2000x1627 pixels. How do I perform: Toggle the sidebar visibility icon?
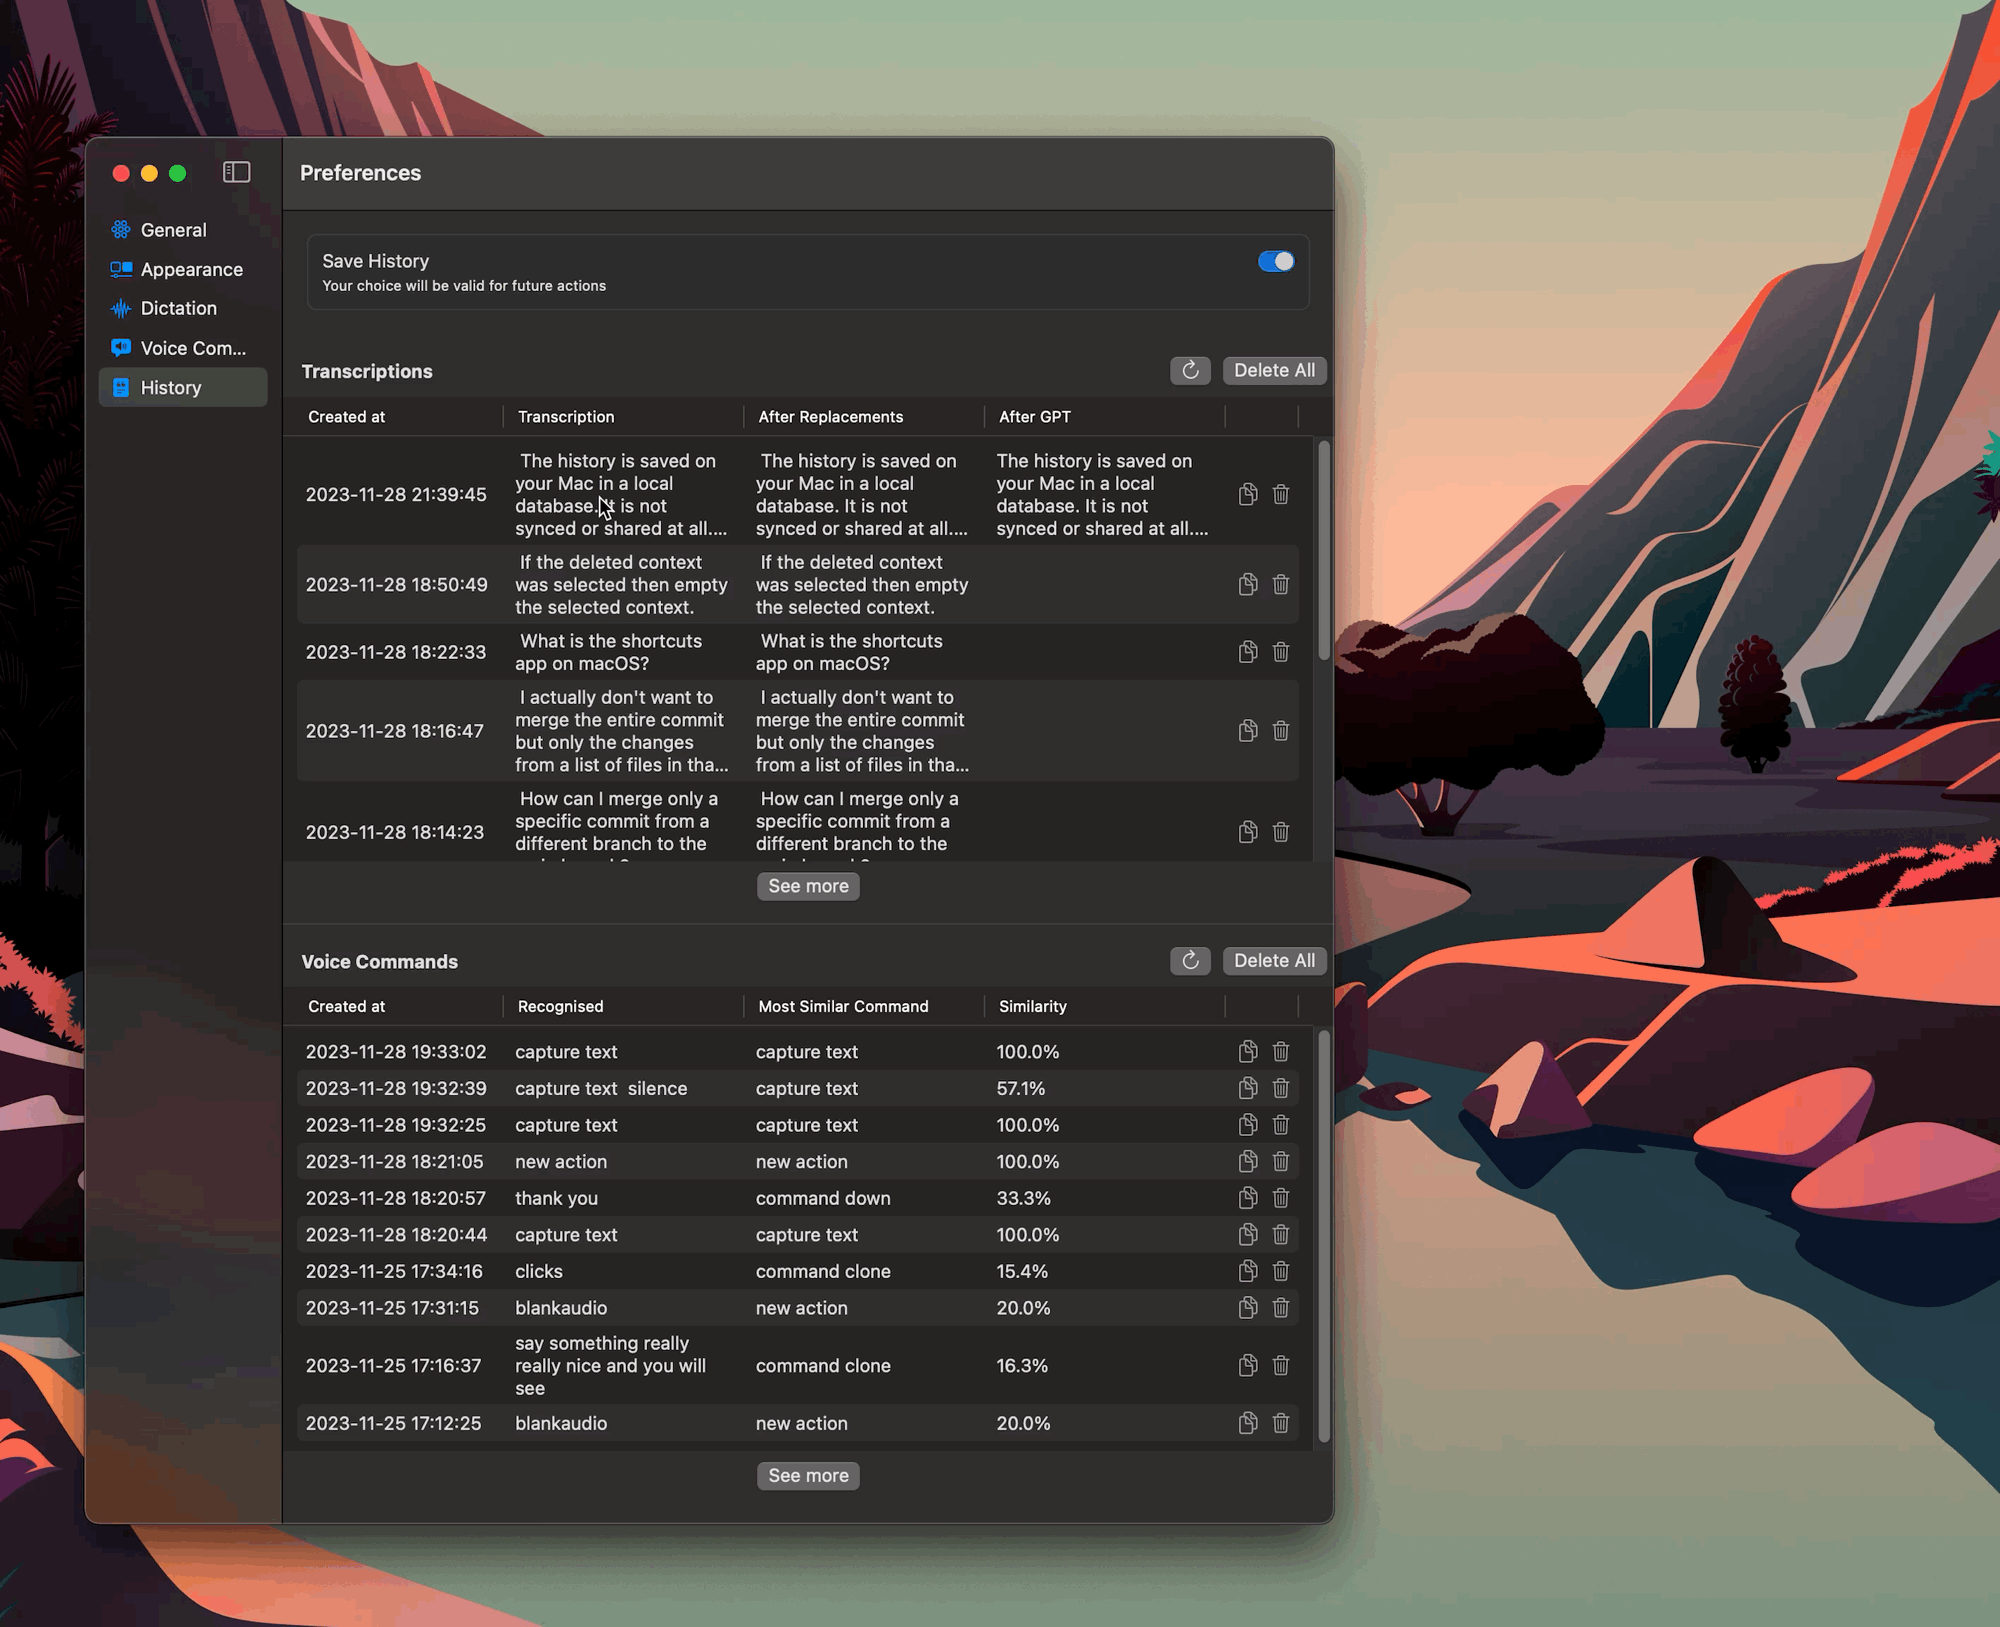pyautogui.click(x=236, y=172)
